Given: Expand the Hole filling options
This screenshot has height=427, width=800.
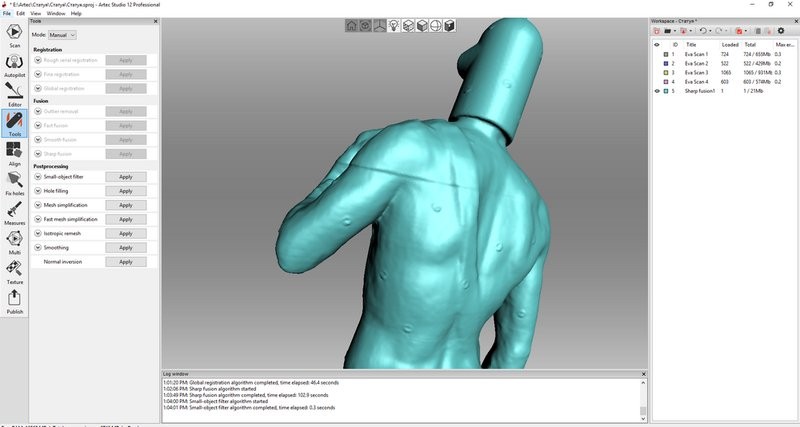Looking at the screenshot, I should click(x=38, y=191).
